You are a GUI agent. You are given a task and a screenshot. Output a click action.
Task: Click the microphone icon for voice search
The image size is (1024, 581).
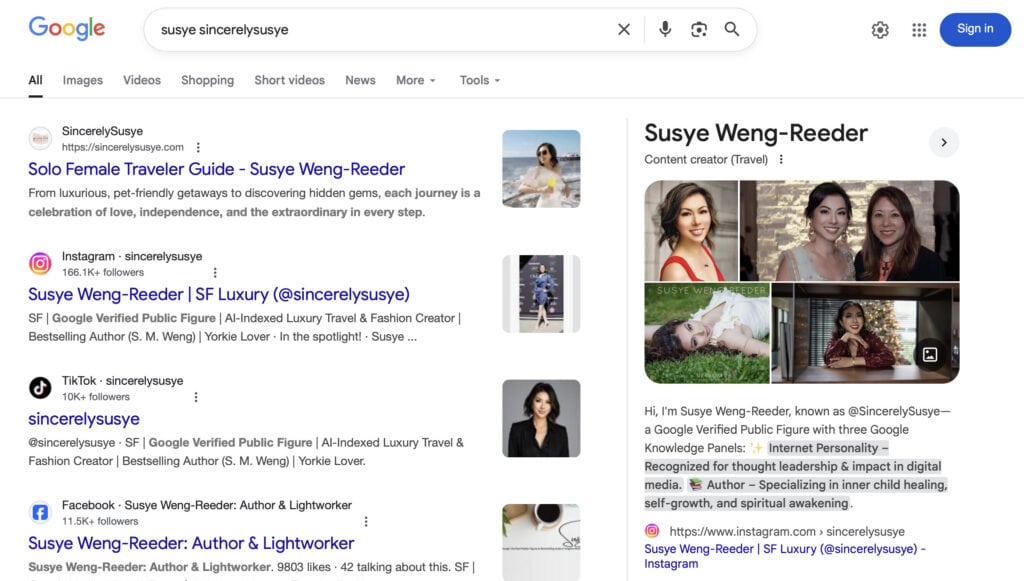665,30
